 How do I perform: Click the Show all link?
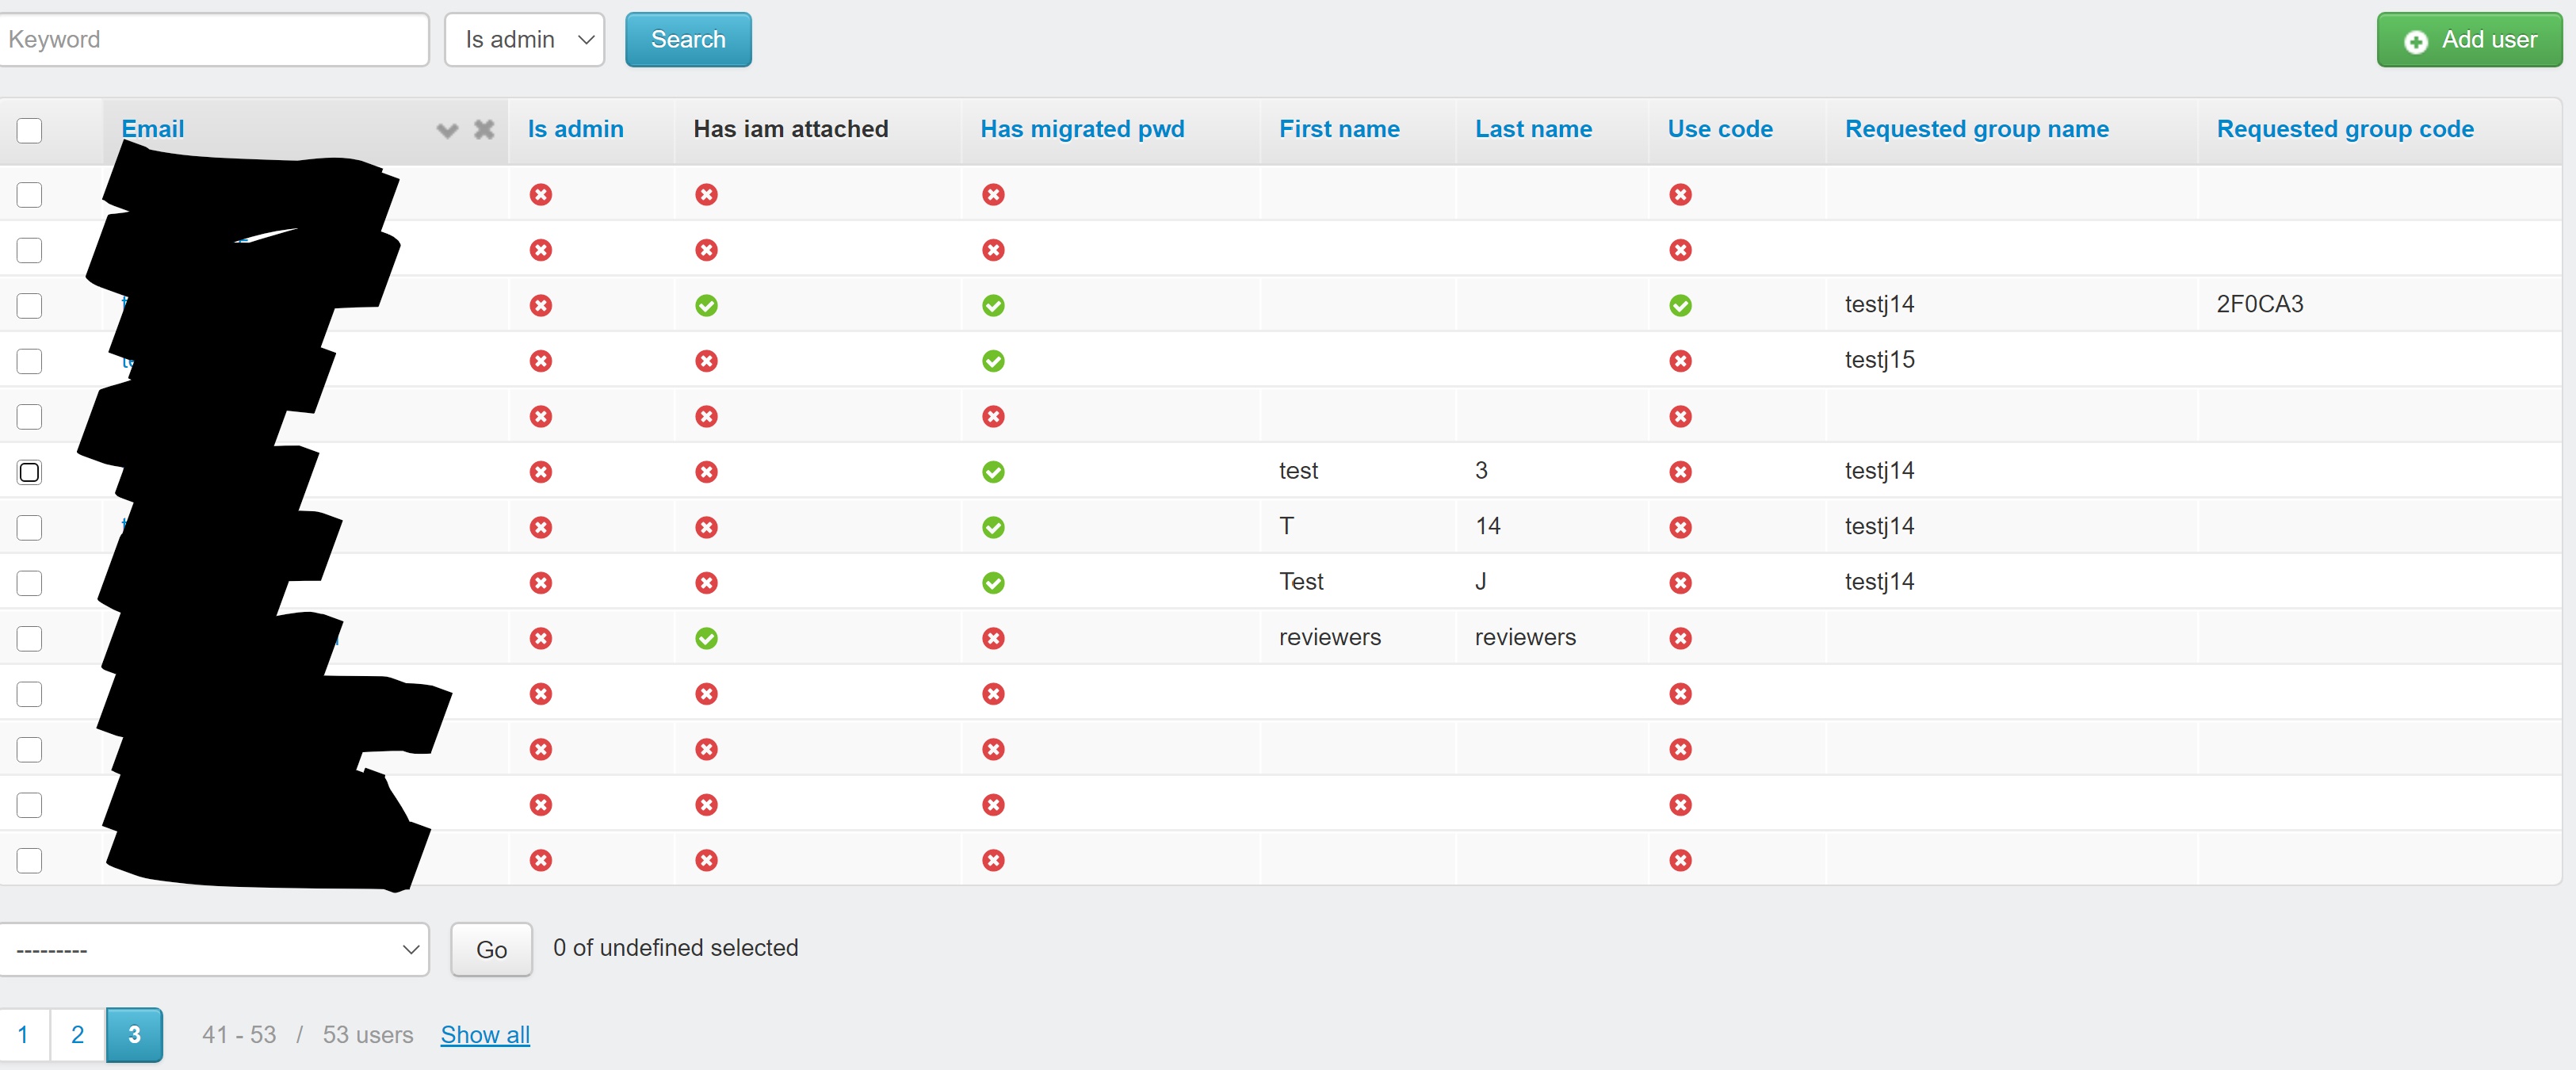click(x=485, y=1034)
